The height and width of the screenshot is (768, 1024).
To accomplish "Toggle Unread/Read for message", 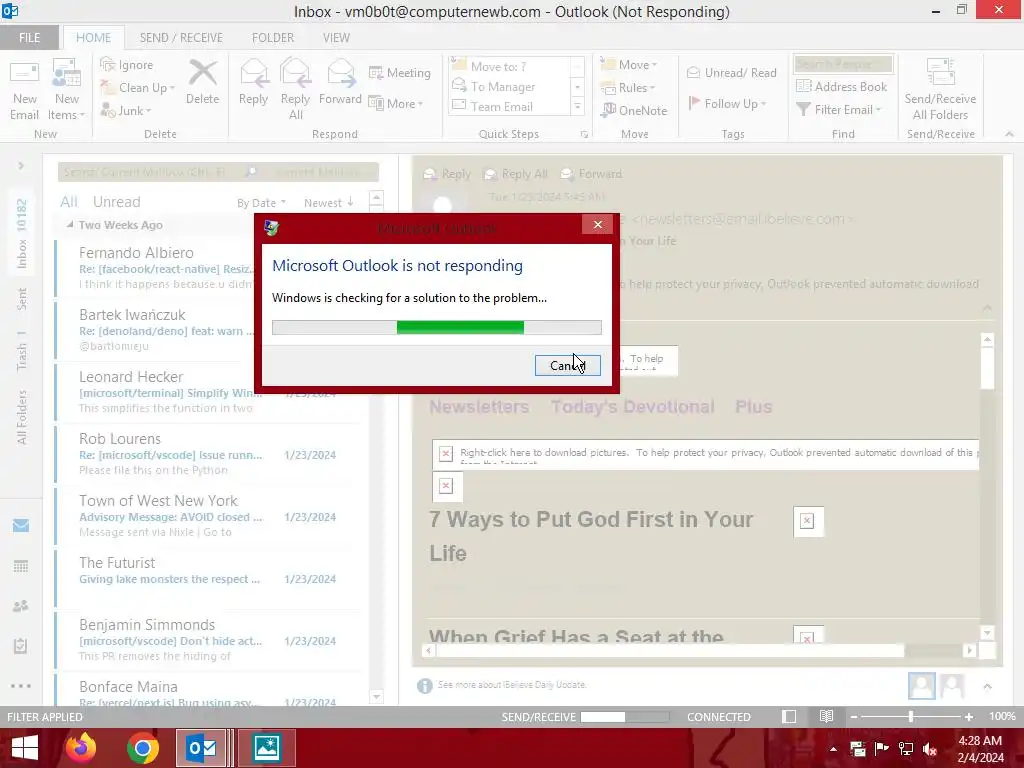I will point(731,72).
